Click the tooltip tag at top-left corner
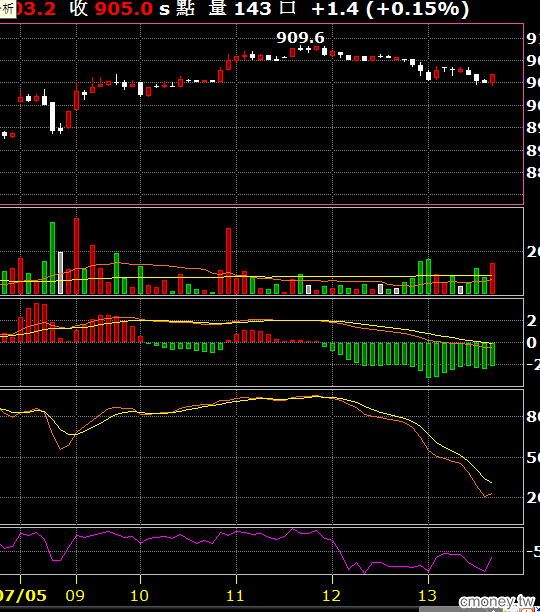Screen dimensions: 540x612 (x=7, y=8)
